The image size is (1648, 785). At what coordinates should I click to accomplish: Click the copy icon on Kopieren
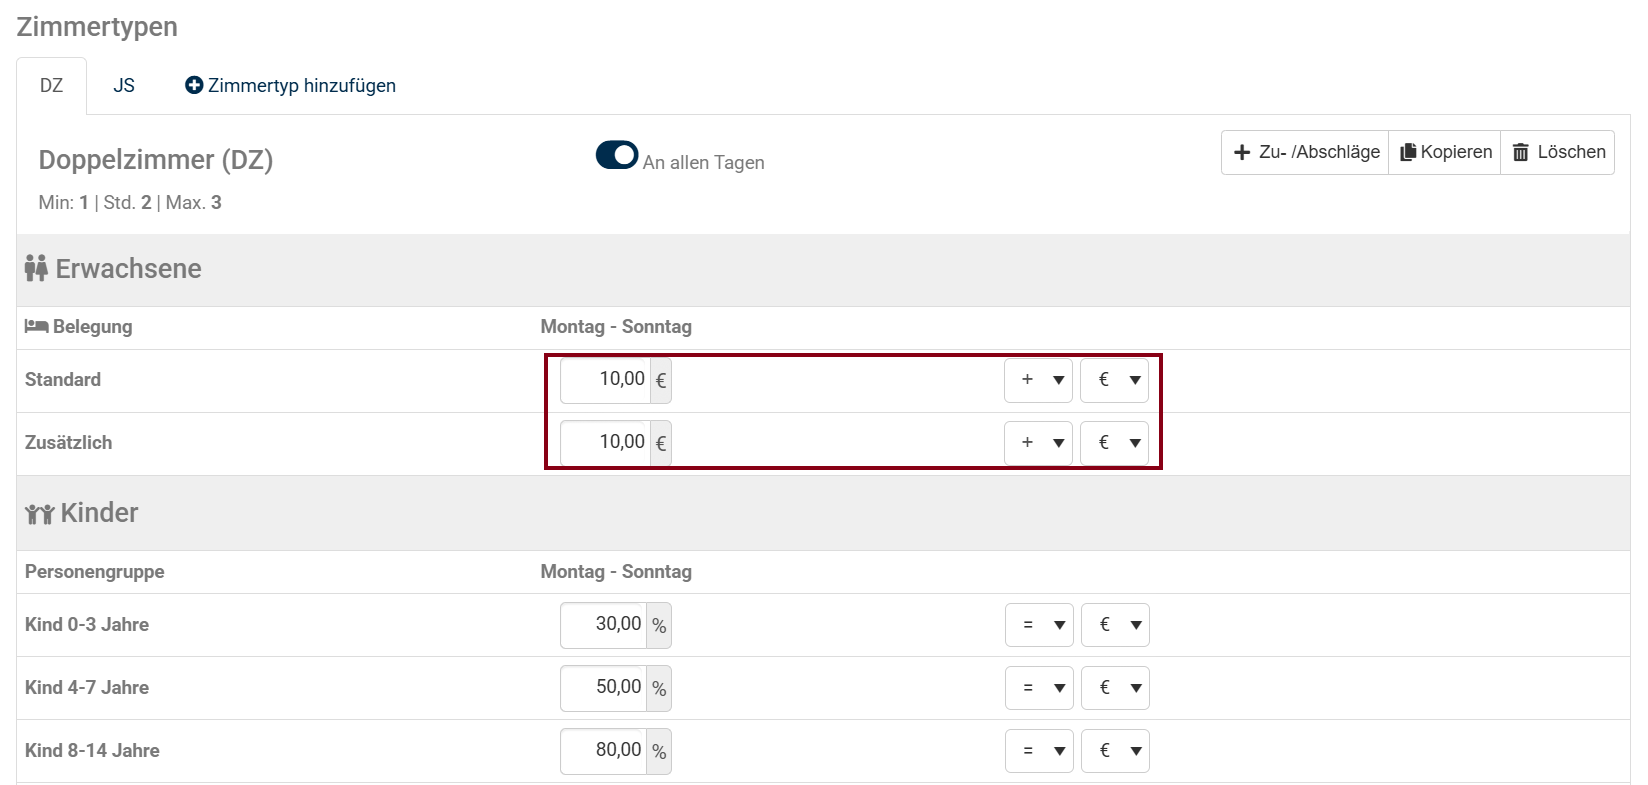click(x=1408, y=152)
